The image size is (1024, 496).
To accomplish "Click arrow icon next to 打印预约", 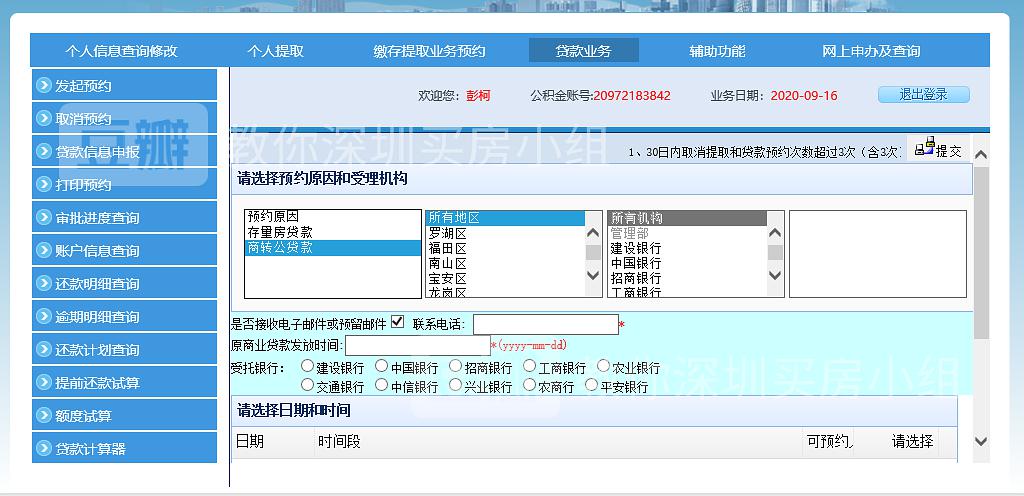I will tap(44, 184).
